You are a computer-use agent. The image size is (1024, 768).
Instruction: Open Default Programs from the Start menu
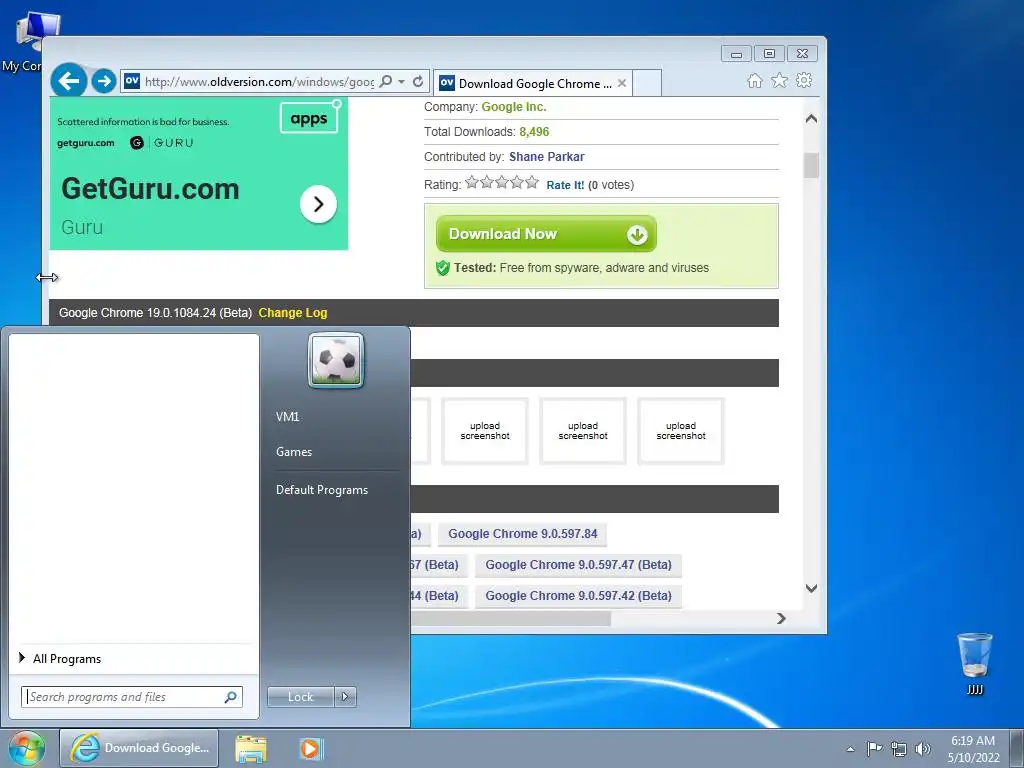(322, 490)
